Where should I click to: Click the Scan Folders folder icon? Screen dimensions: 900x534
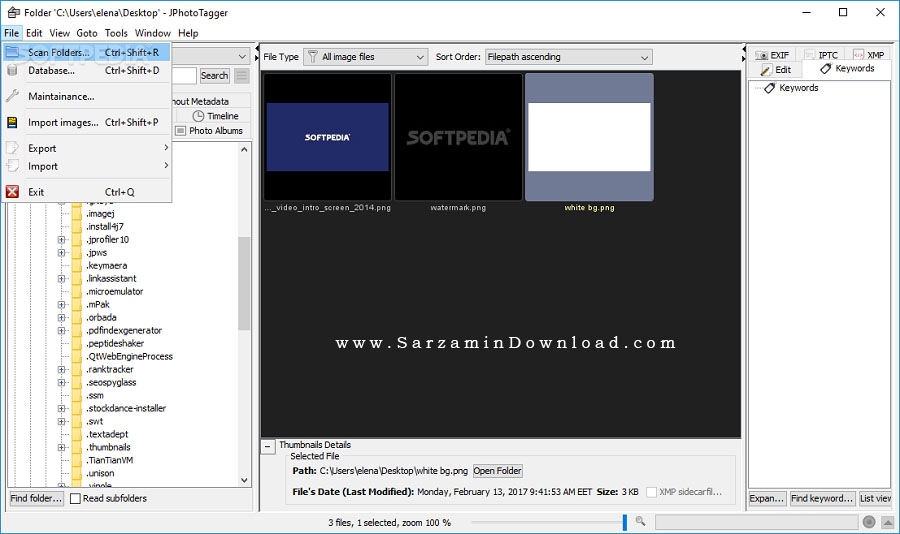[12, 52]
